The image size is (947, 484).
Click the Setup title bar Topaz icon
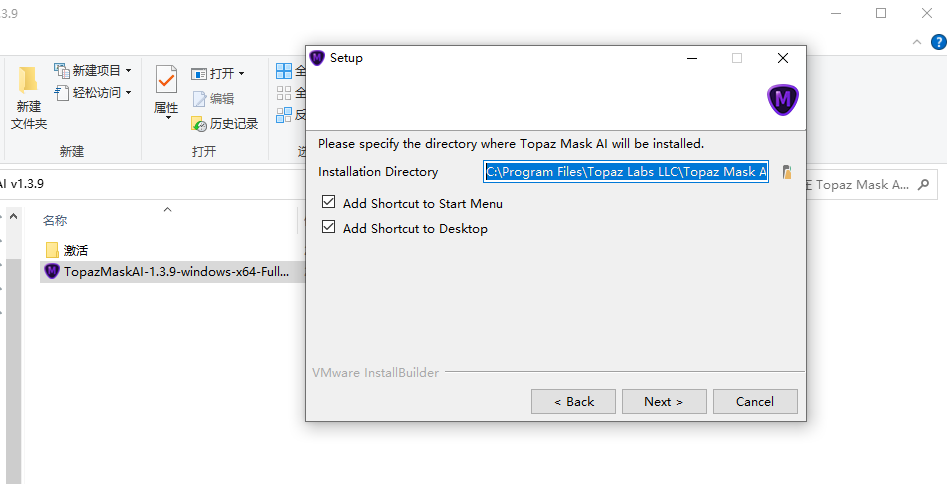(x=317, y=58)
